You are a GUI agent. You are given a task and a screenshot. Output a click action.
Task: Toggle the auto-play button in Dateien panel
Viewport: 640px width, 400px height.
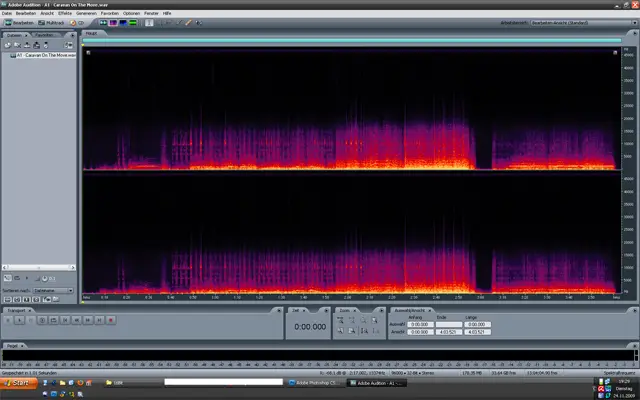pyautogui.click(x=8, y=278)
